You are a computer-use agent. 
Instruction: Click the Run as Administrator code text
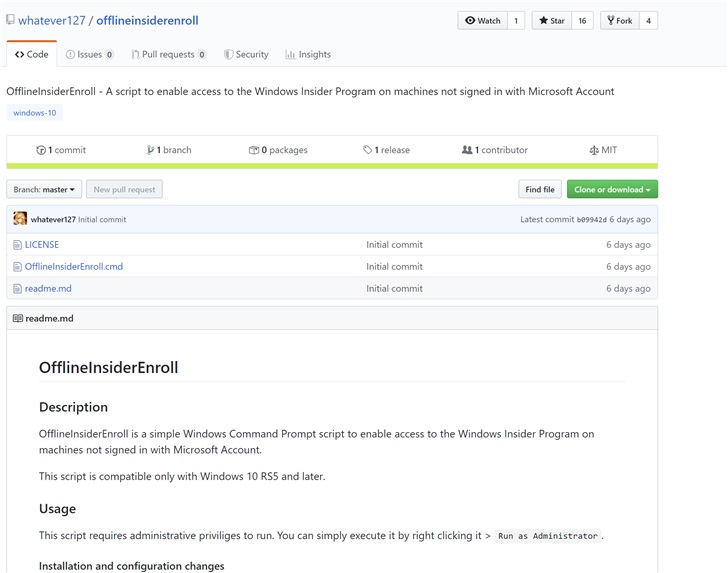click(548, 536)
